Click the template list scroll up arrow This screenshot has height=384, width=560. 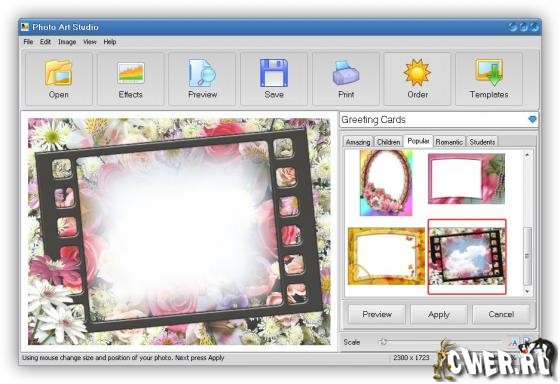527,155
